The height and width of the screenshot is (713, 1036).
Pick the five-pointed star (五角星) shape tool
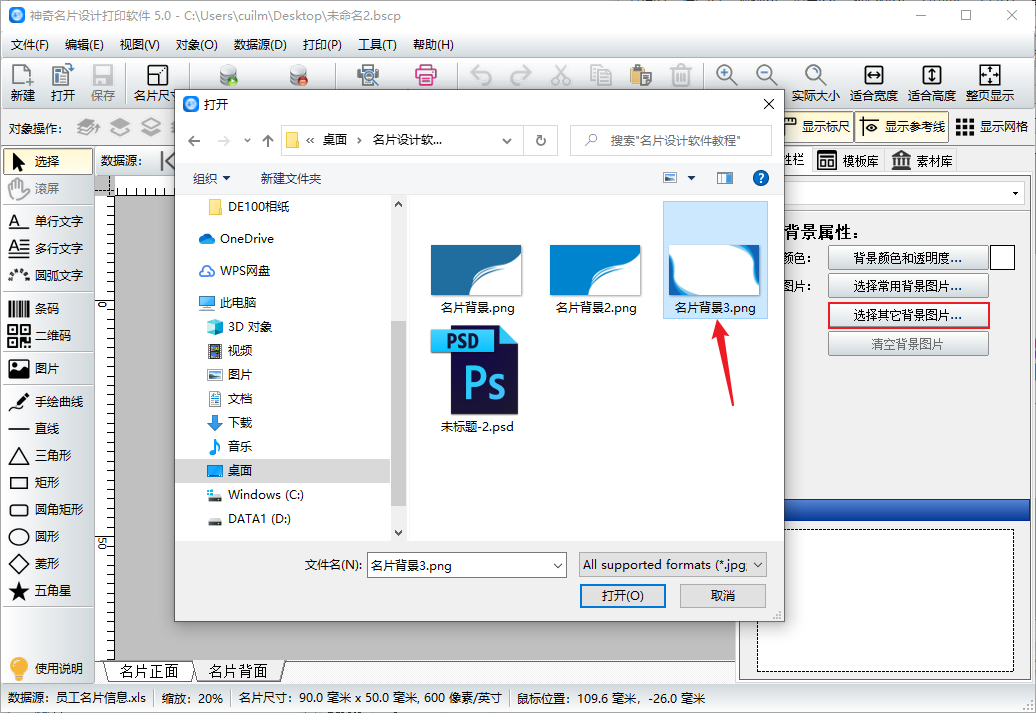coord(46,591)
